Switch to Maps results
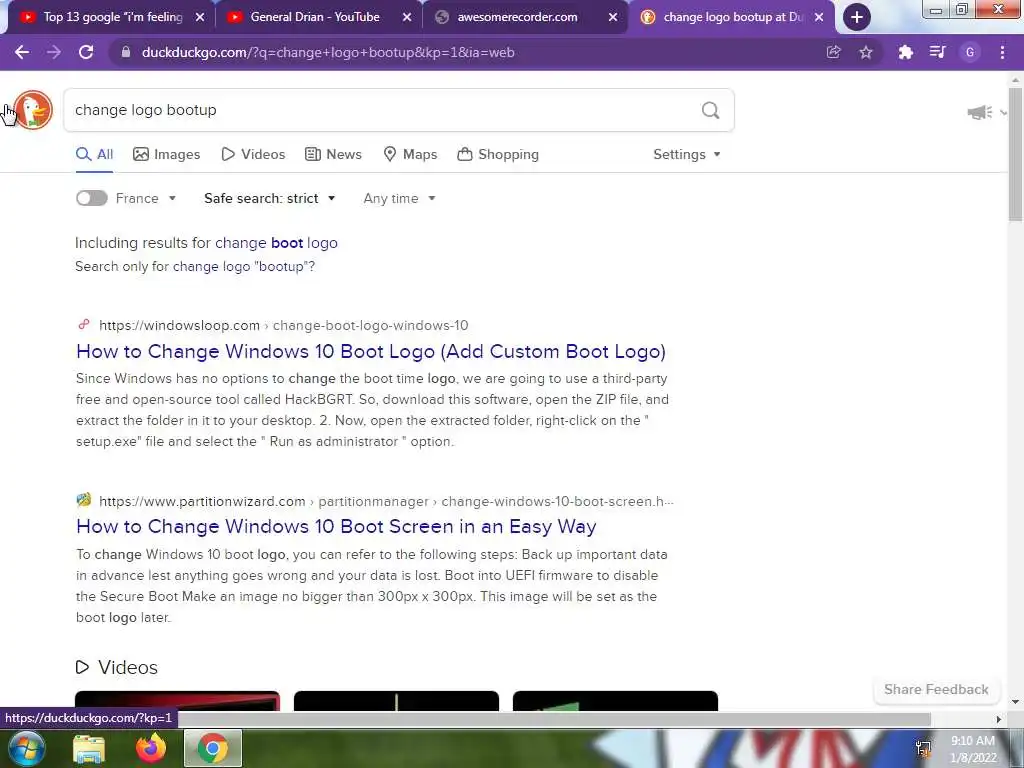 (x=410, y=154)
